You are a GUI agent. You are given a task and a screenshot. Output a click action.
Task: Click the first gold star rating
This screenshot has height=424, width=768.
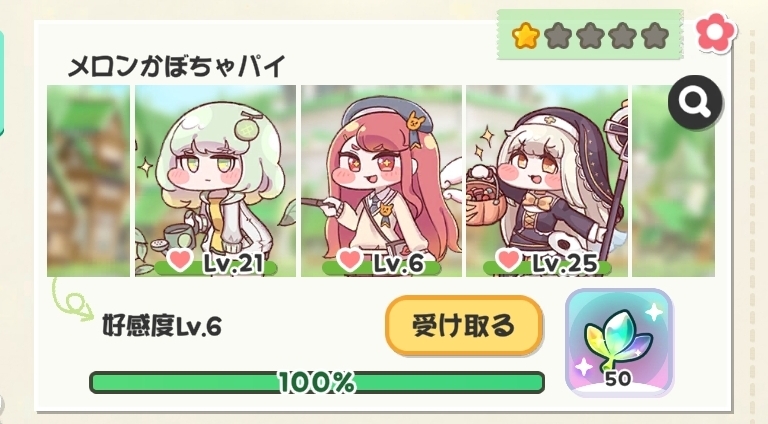526,36
